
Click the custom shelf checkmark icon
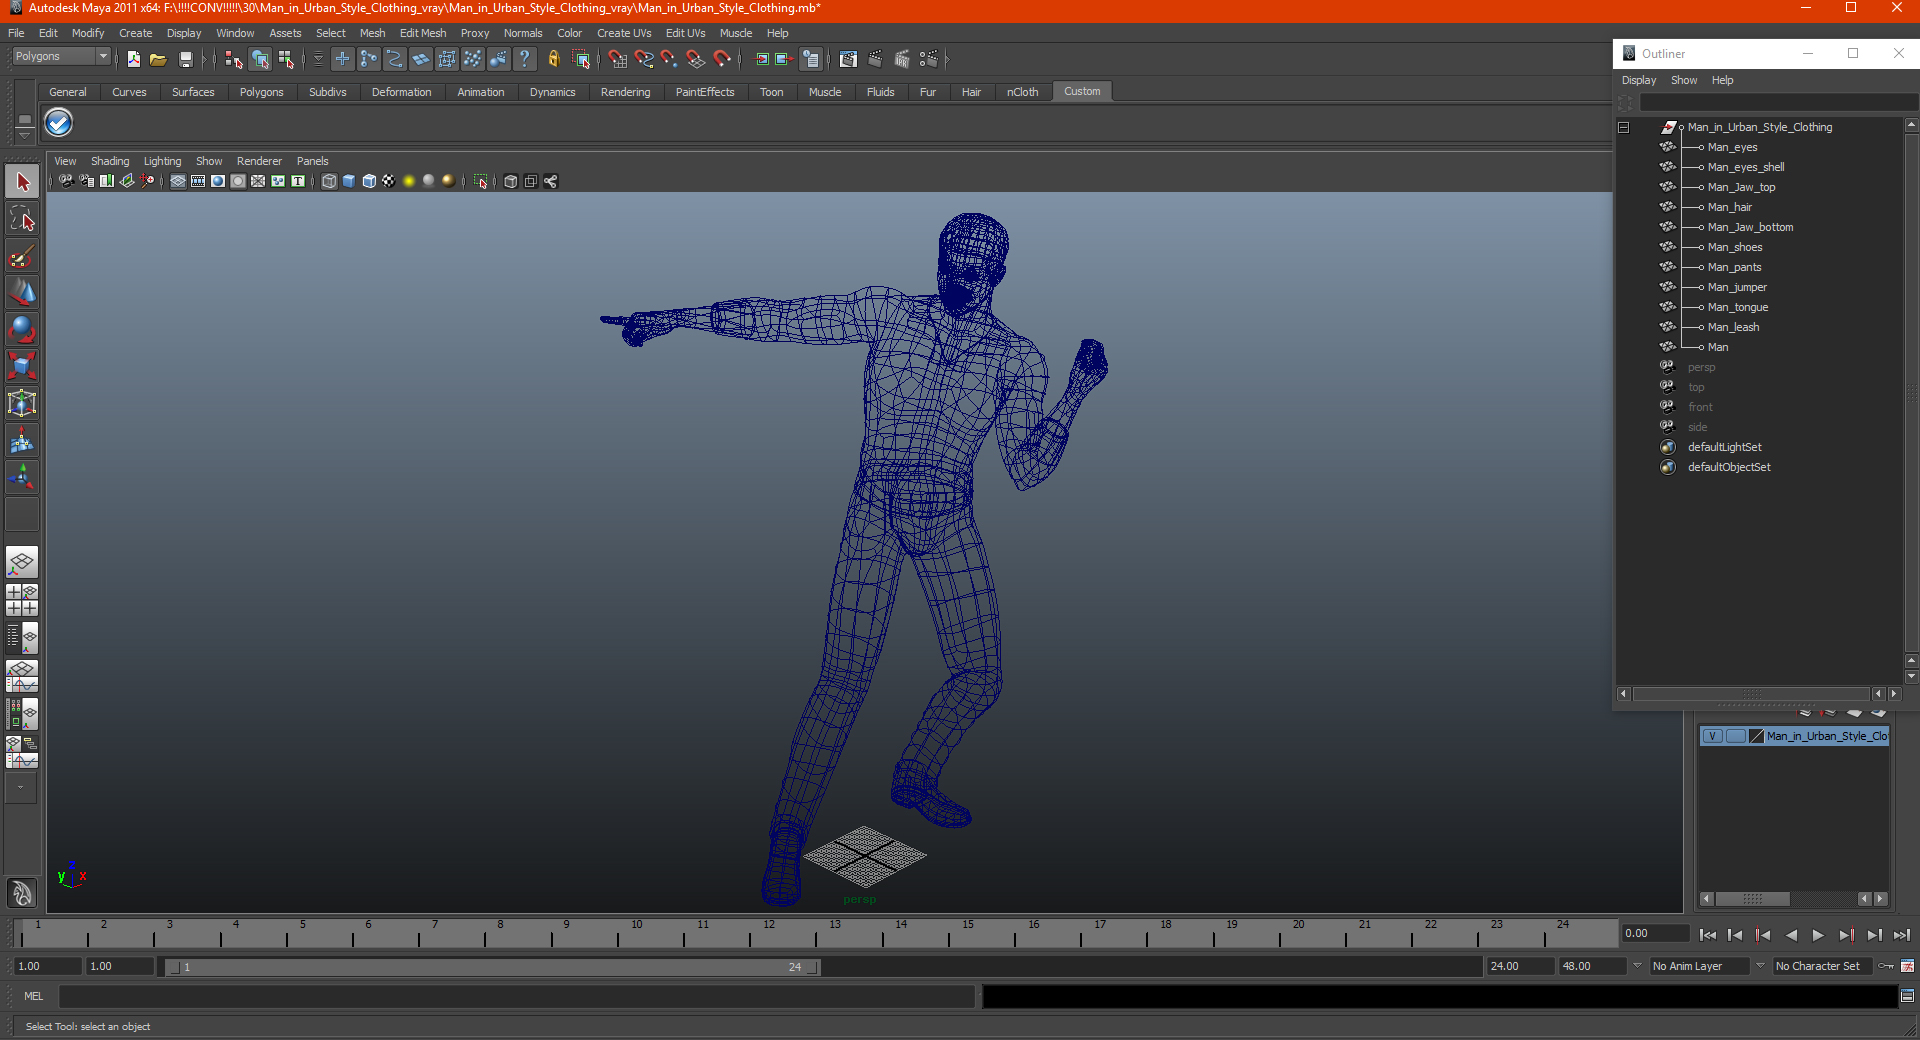pos(59,123)
